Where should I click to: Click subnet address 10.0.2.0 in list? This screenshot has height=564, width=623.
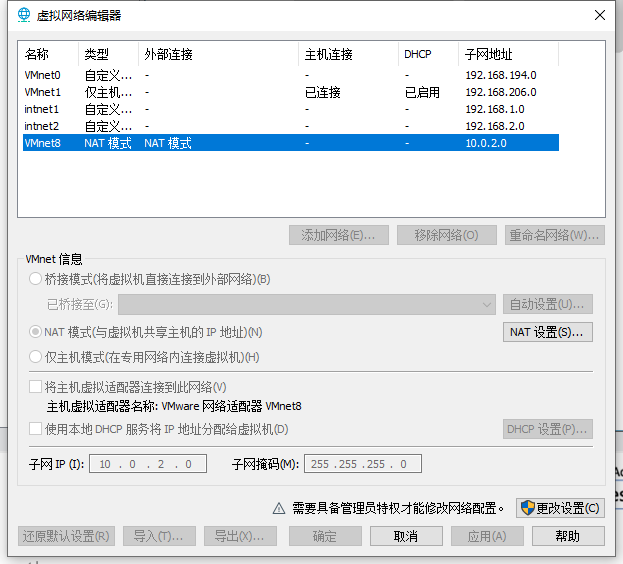[x=486, y=143]
